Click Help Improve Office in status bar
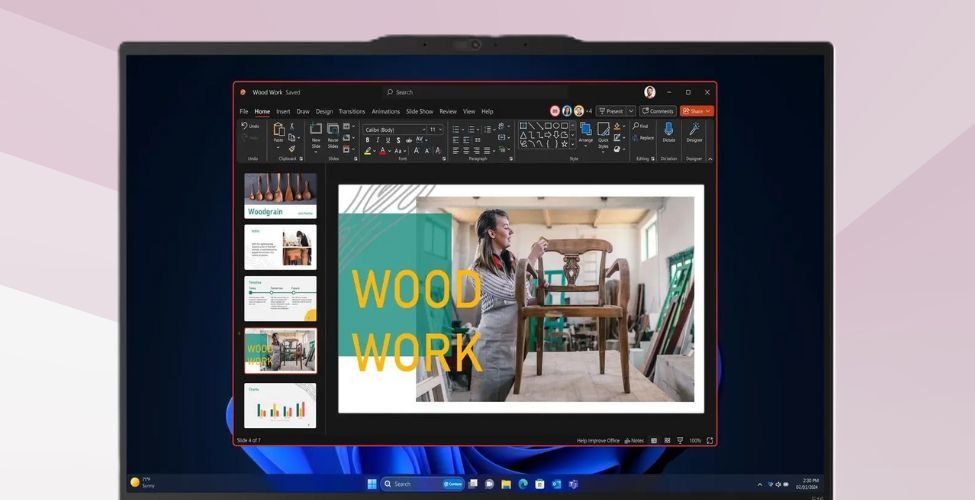 coord(598,441)
